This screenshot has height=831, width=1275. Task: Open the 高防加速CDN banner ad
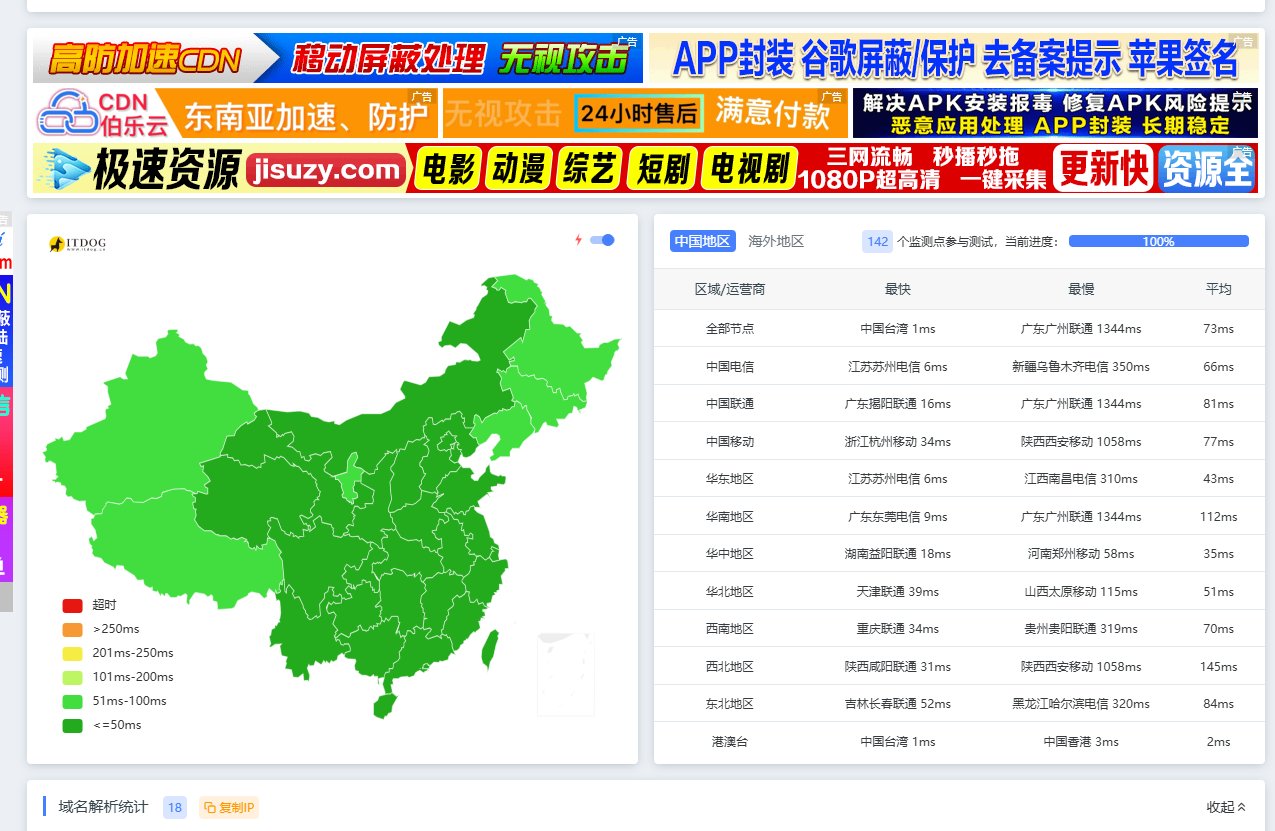click(338, 58)
